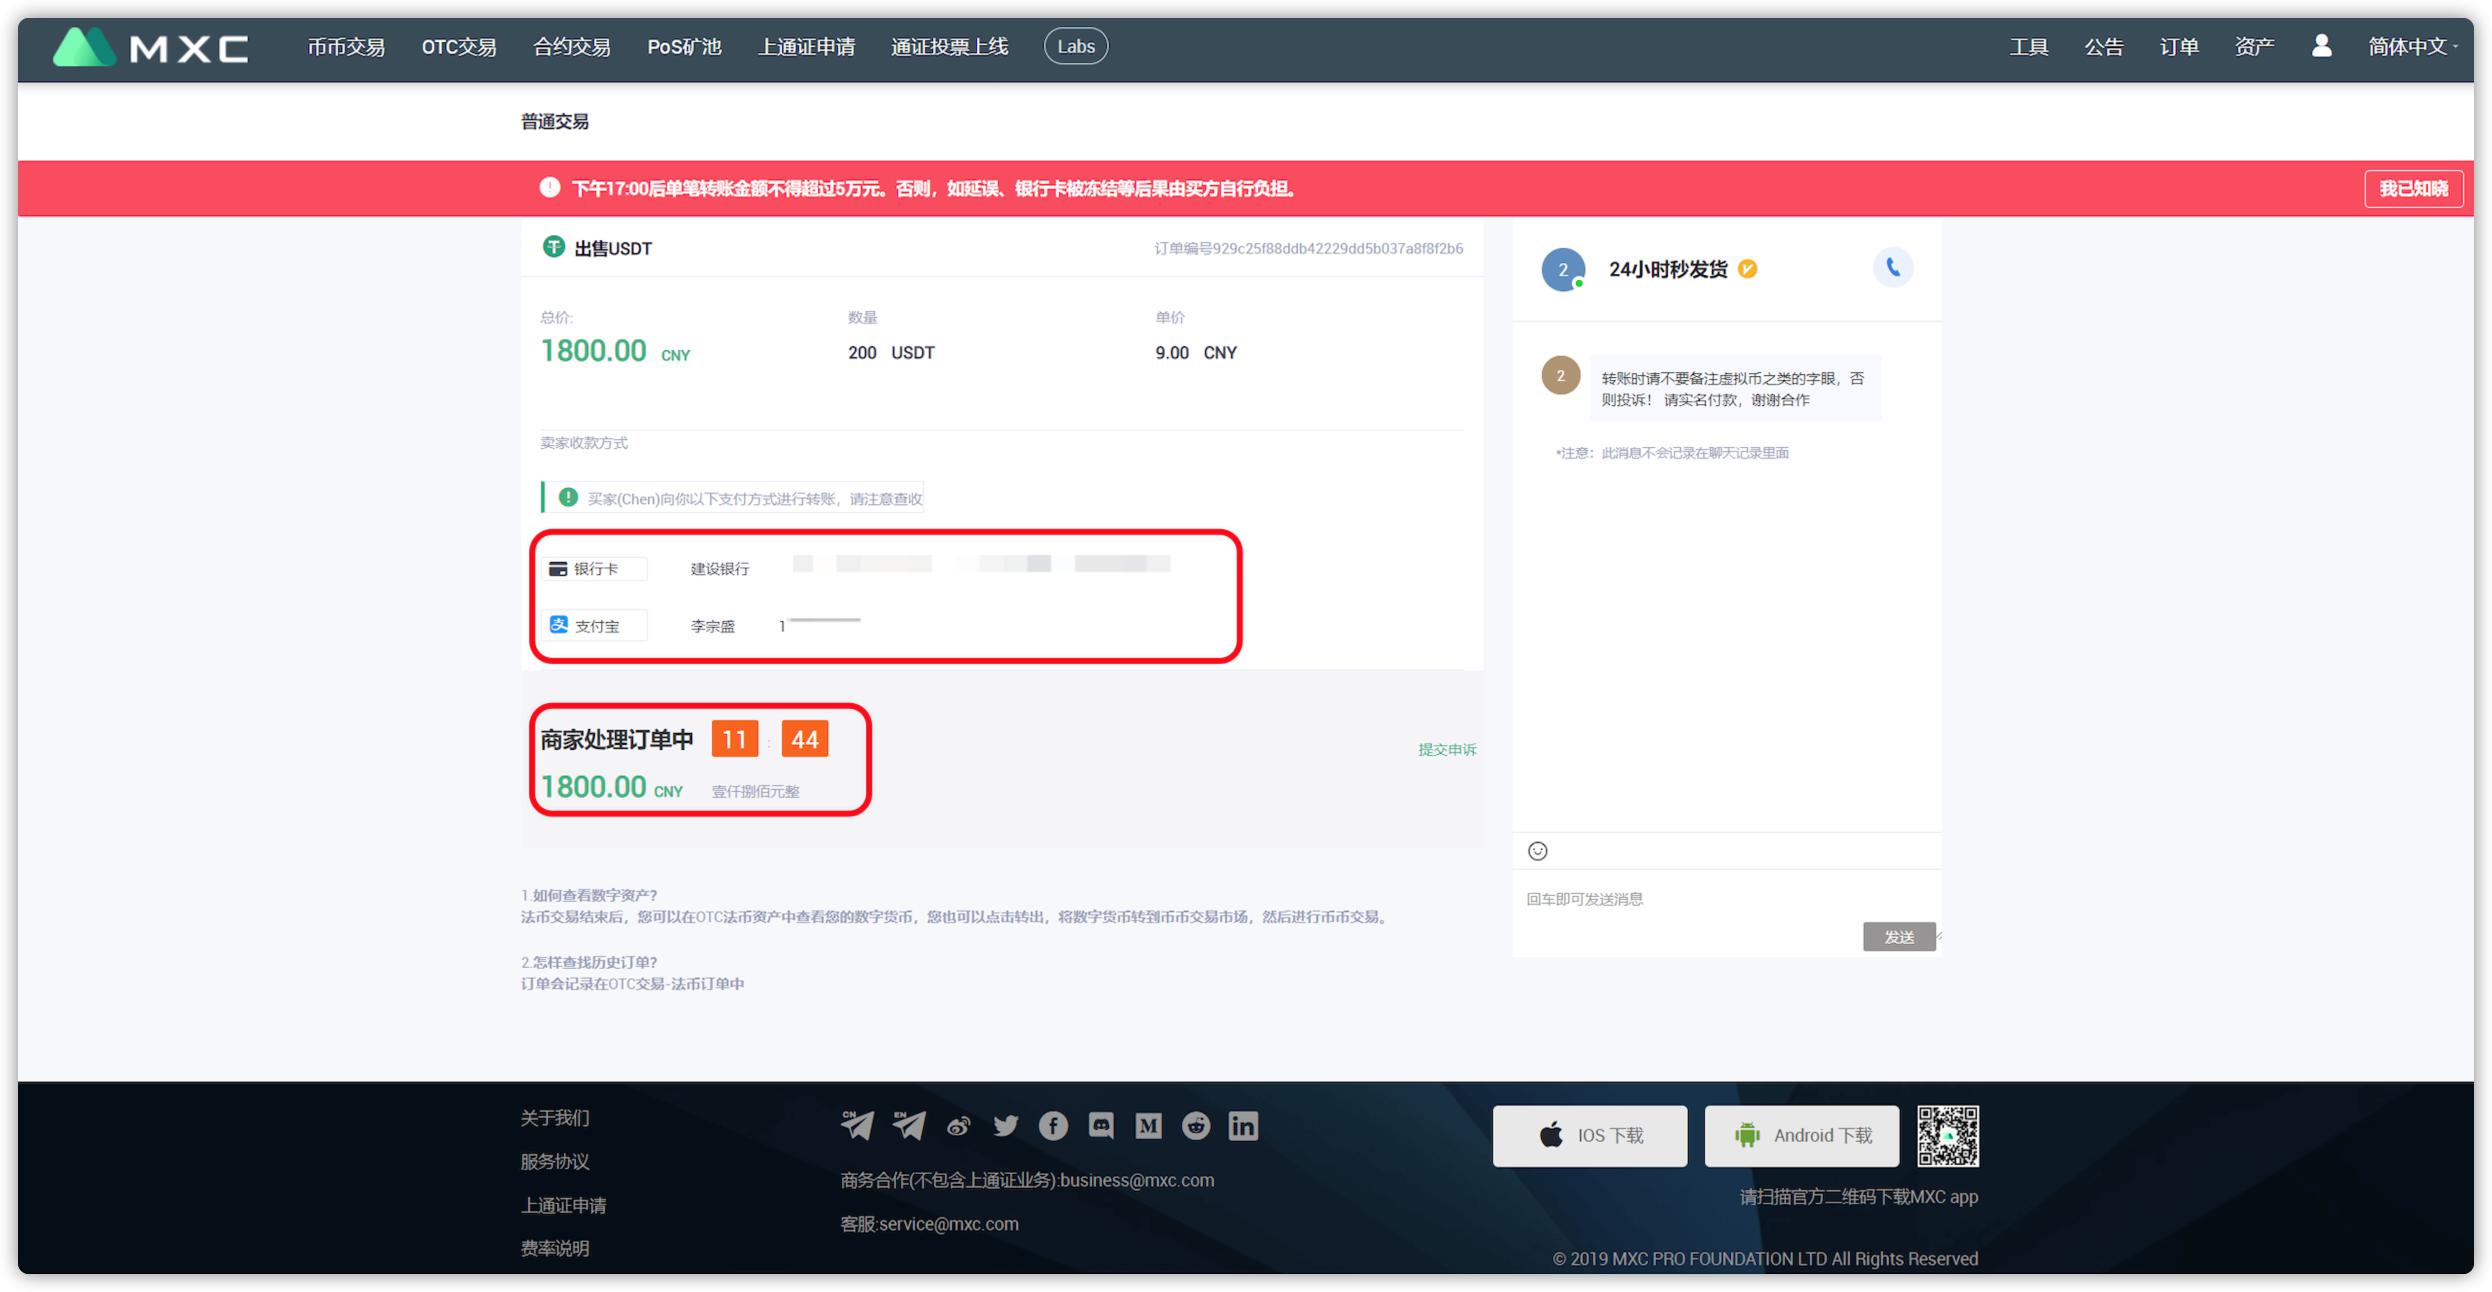
Task: Click the 商家处理订单中 status text
Action: (x=616, y=739)
